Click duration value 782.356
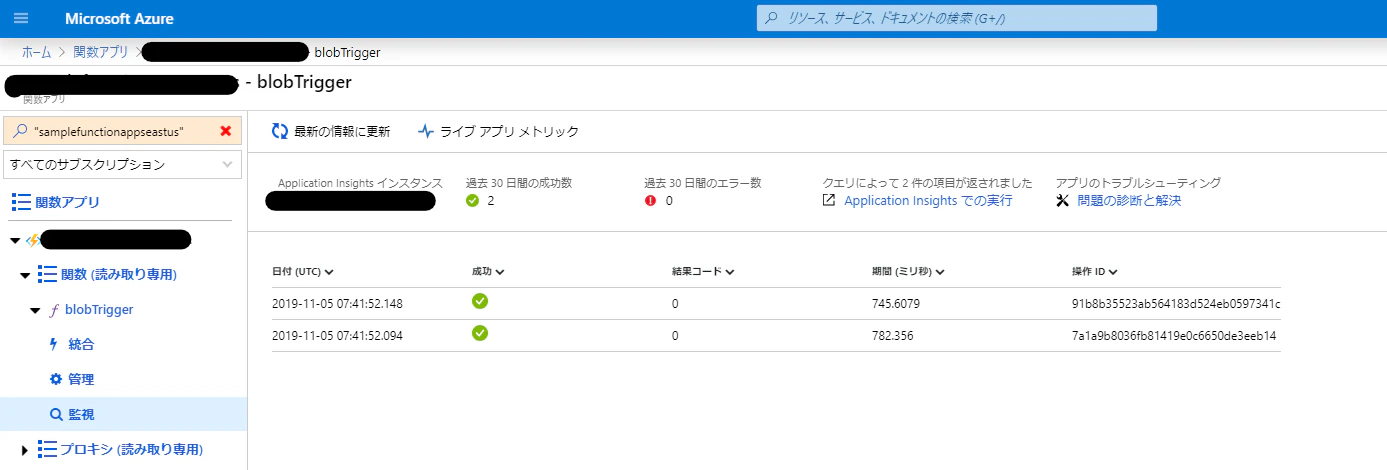This screenshot has height=470, width=1387. tap(892, 335)
